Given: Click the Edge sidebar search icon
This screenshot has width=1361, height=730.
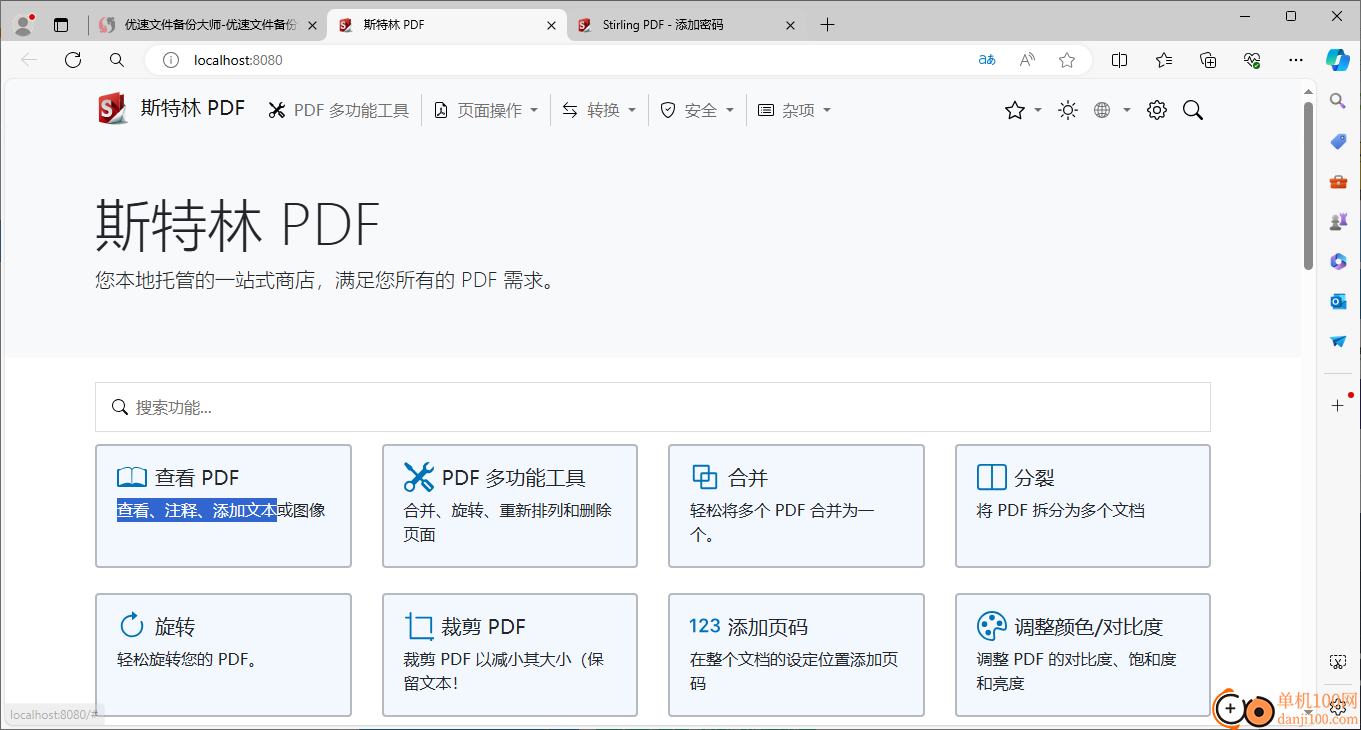Looking at the screenshot, I should point(1338,100).
